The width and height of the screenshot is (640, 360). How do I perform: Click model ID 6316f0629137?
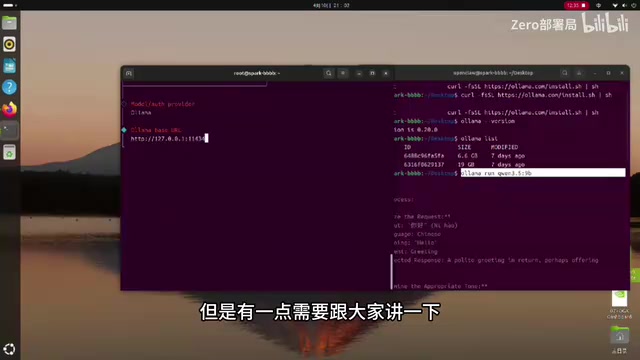pyautogui.click(x=424, y=164)
